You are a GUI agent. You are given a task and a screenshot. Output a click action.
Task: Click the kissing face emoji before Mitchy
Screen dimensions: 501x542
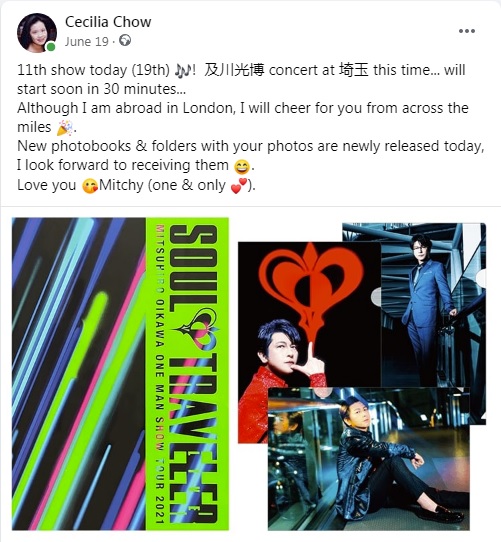pyautogui.click(x=90, y=186)
